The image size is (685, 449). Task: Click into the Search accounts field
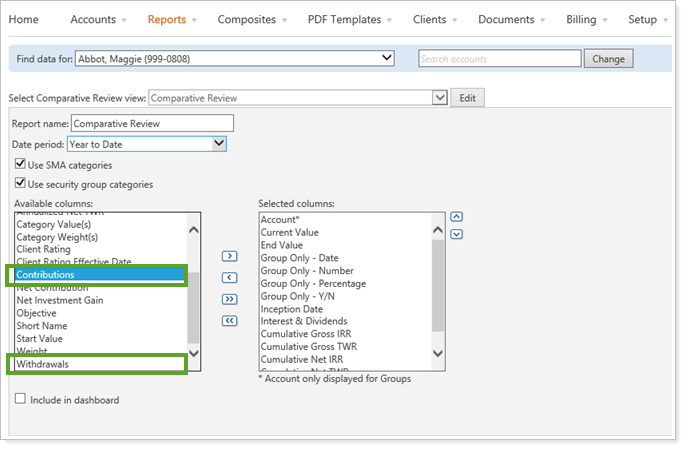tap(499, 59)
